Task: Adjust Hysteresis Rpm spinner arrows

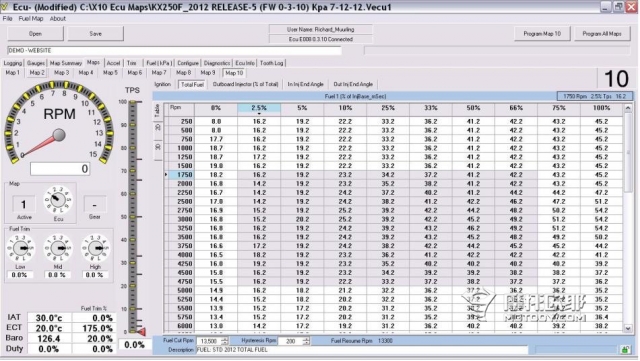Action: [x=307, y=341]
